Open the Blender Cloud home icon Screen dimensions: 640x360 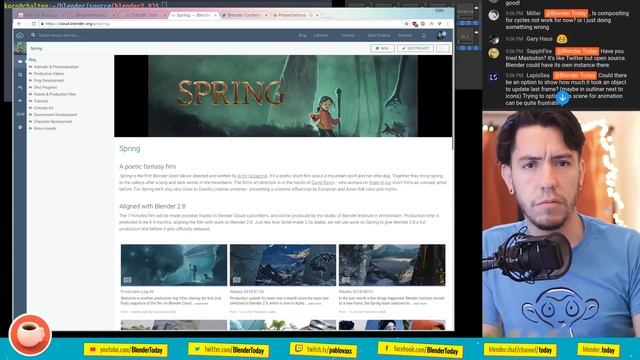tap(20, 36)
